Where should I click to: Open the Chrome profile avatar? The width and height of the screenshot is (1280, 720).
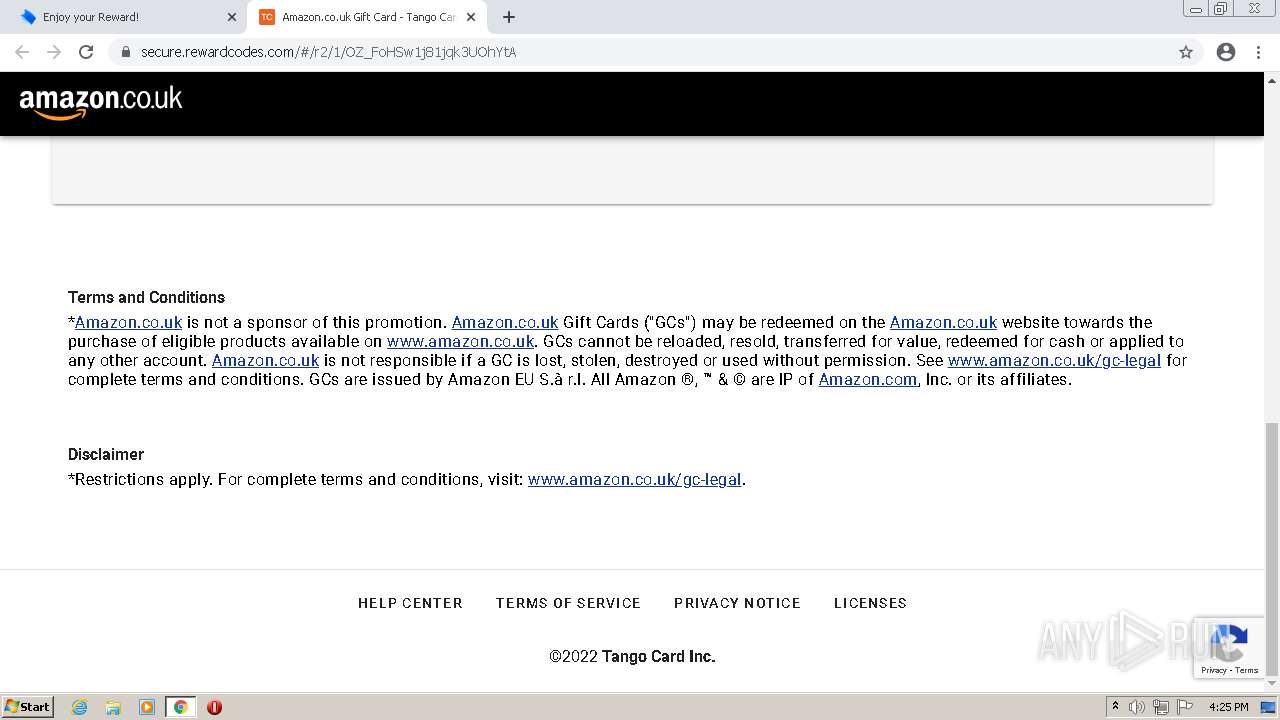pos(1226,52)
